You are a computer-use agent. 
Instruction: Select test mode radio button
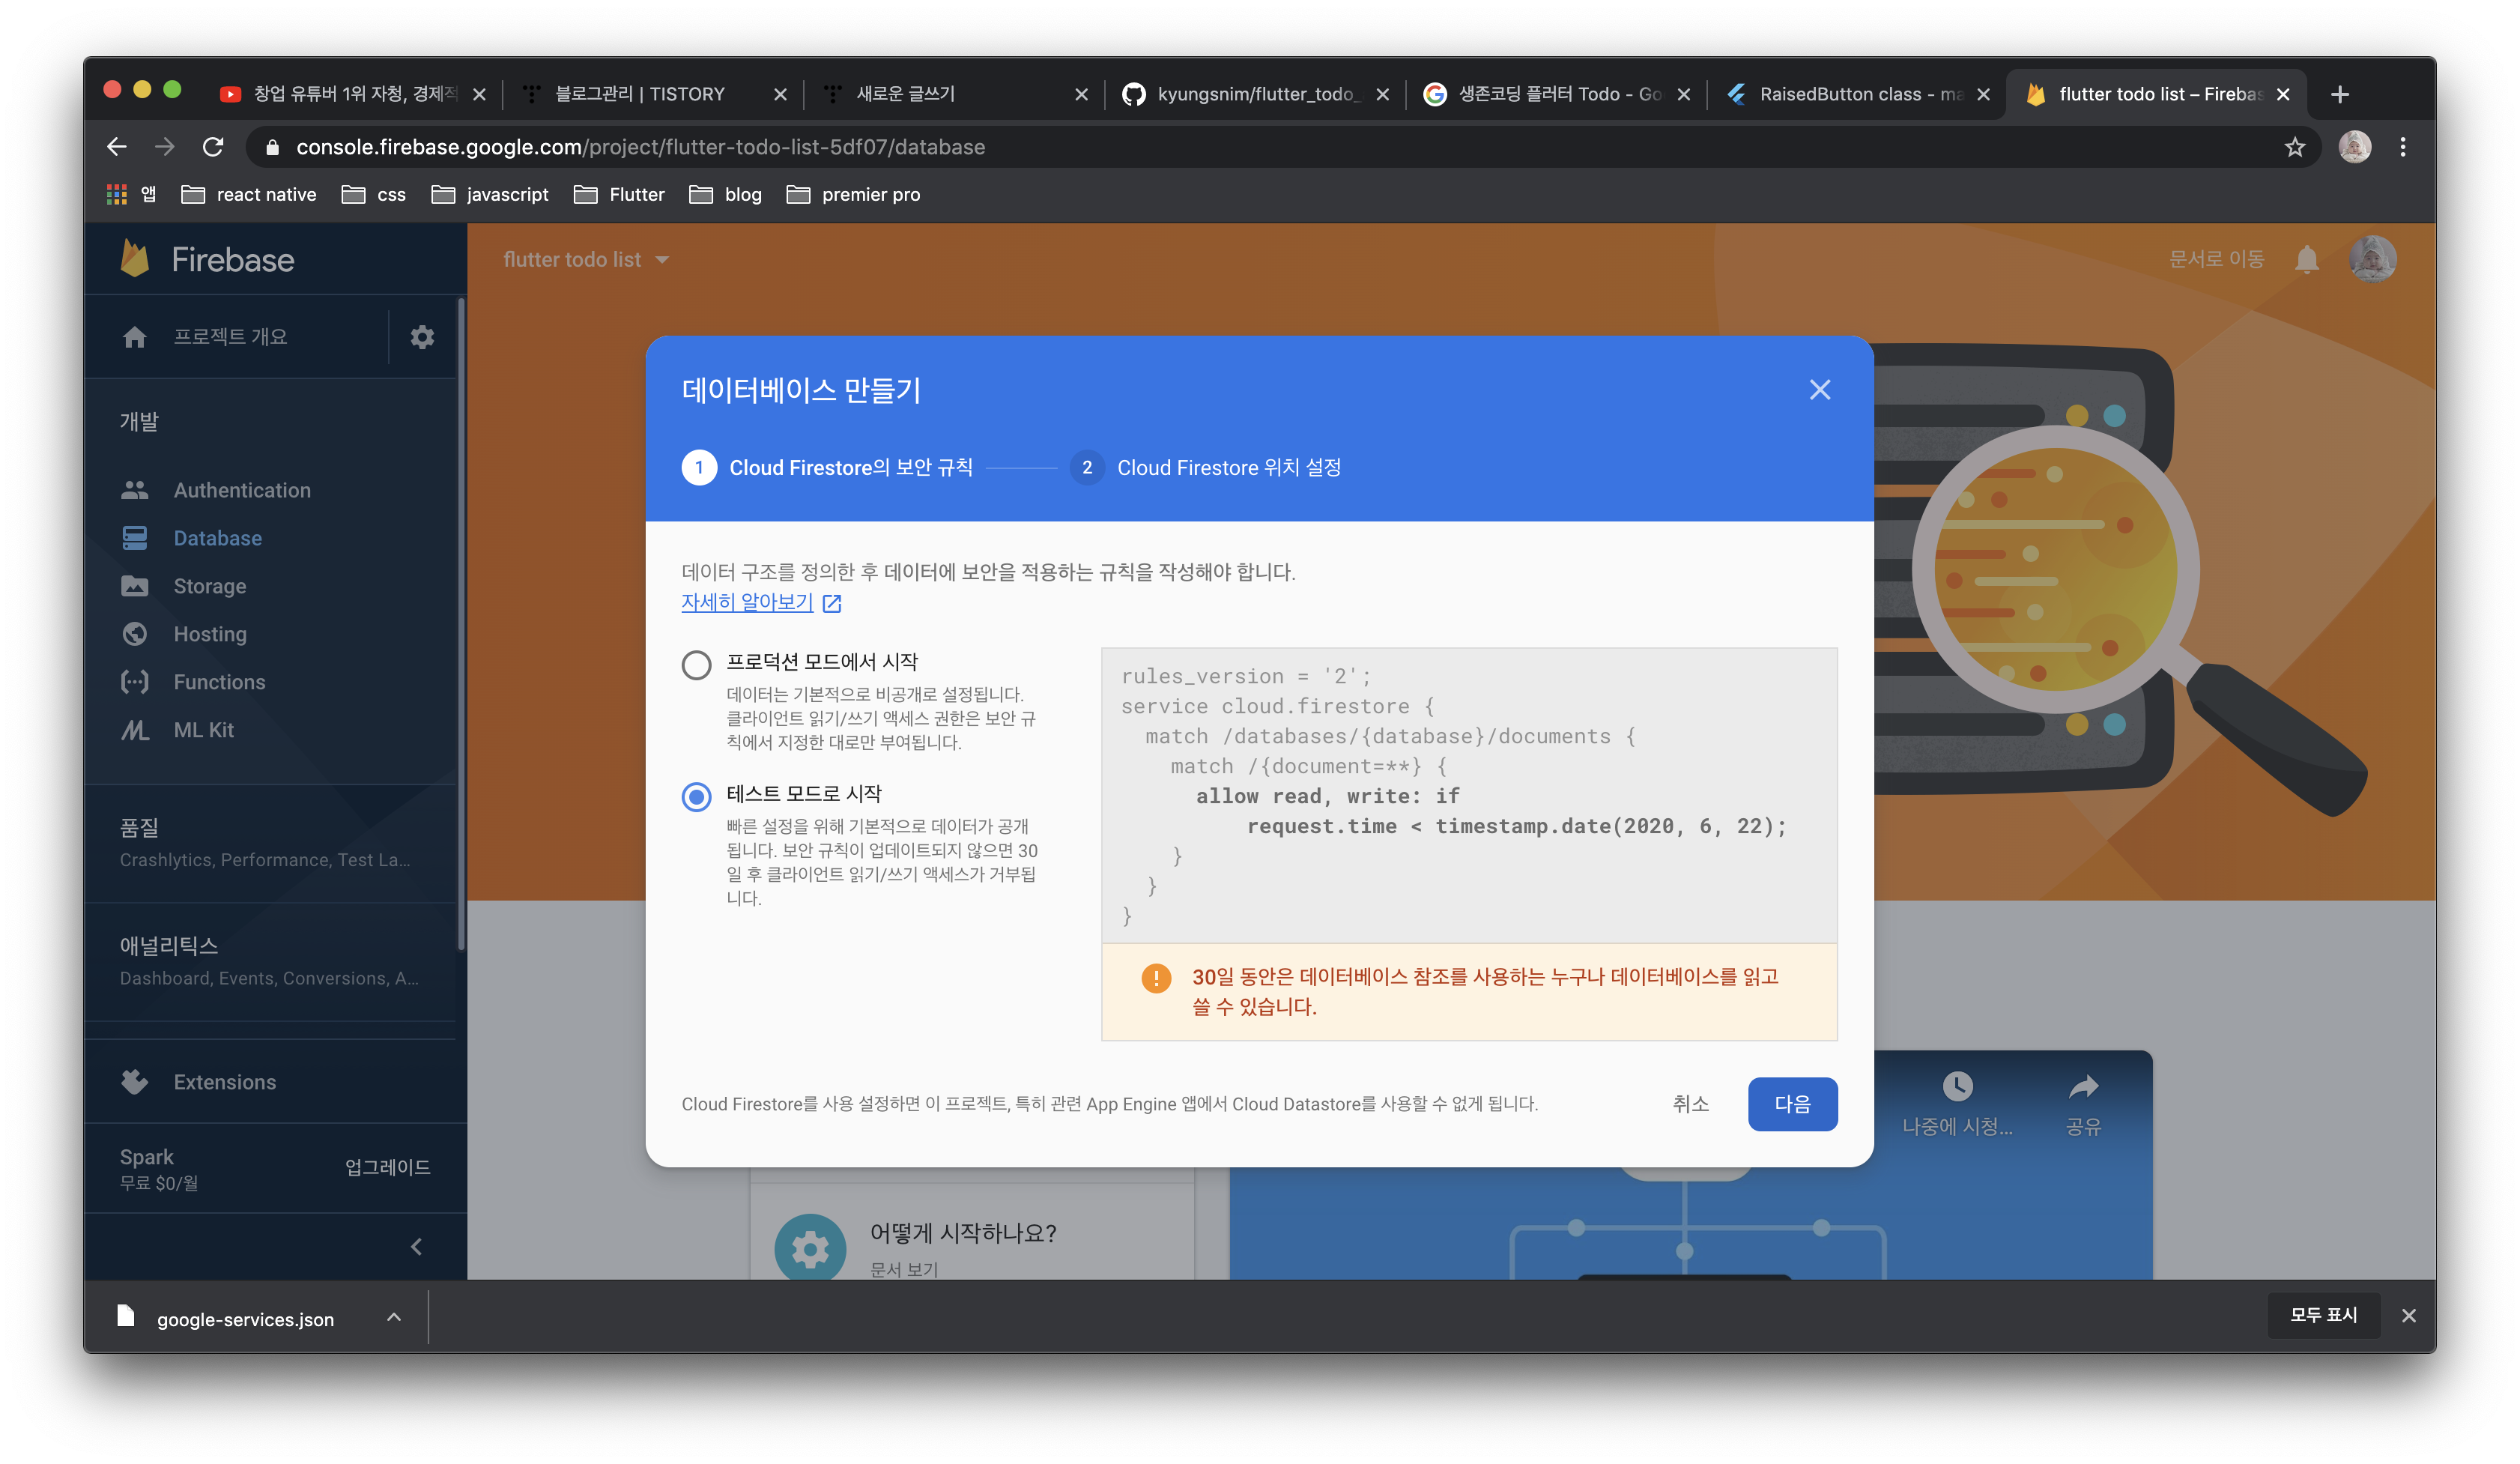pos(696,797)
